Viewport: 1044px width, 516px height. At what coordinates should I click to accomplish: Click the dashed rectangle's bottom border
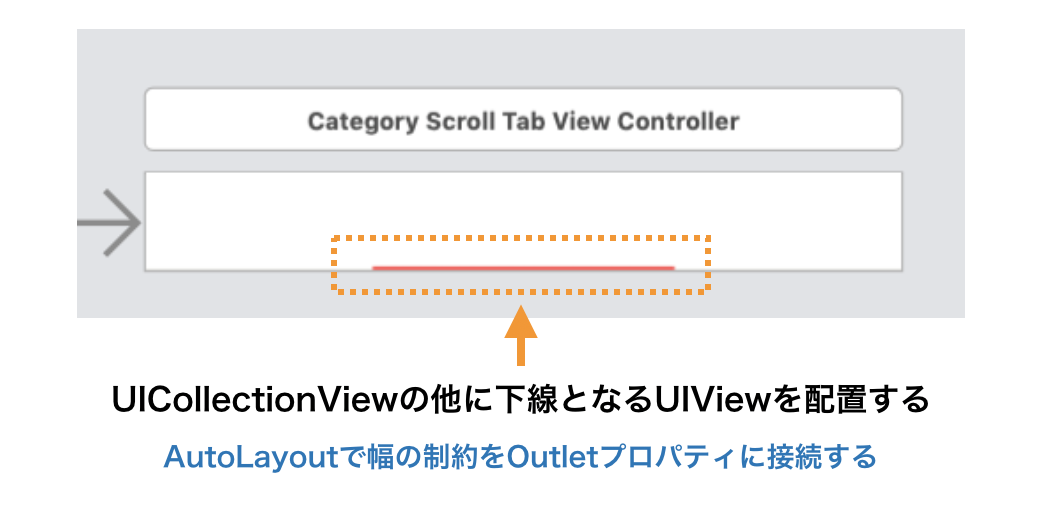click(x=521, y=292)
